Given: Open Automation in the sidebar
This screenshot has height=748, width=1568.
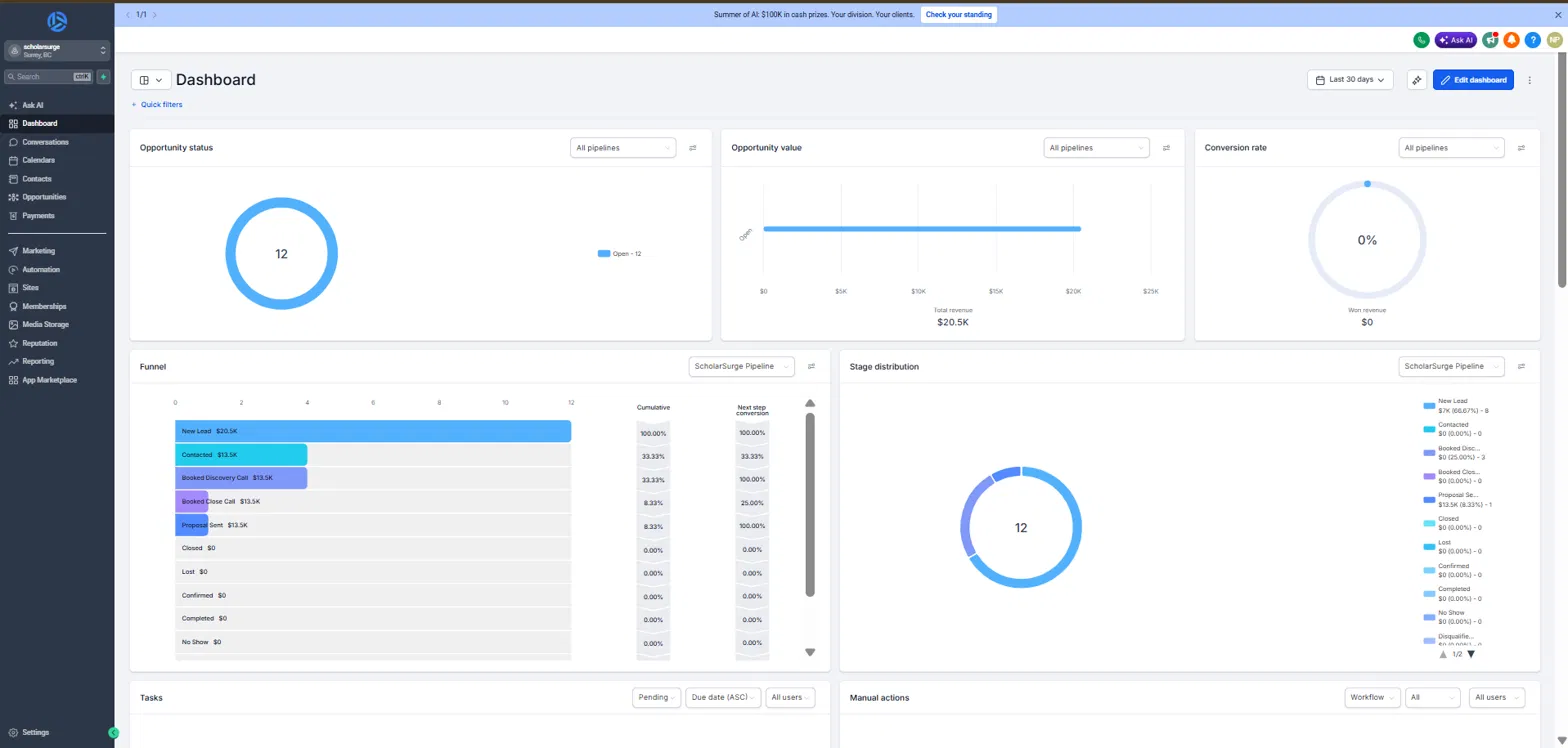Looking at the screenshot, I should [x=41, y=270].
